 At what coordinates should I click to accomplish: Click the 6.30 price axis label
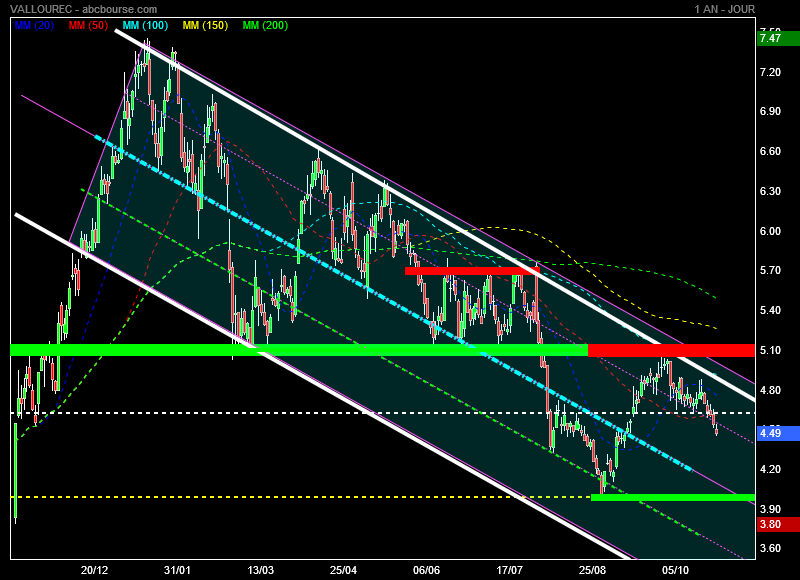(x=770, y=191)
